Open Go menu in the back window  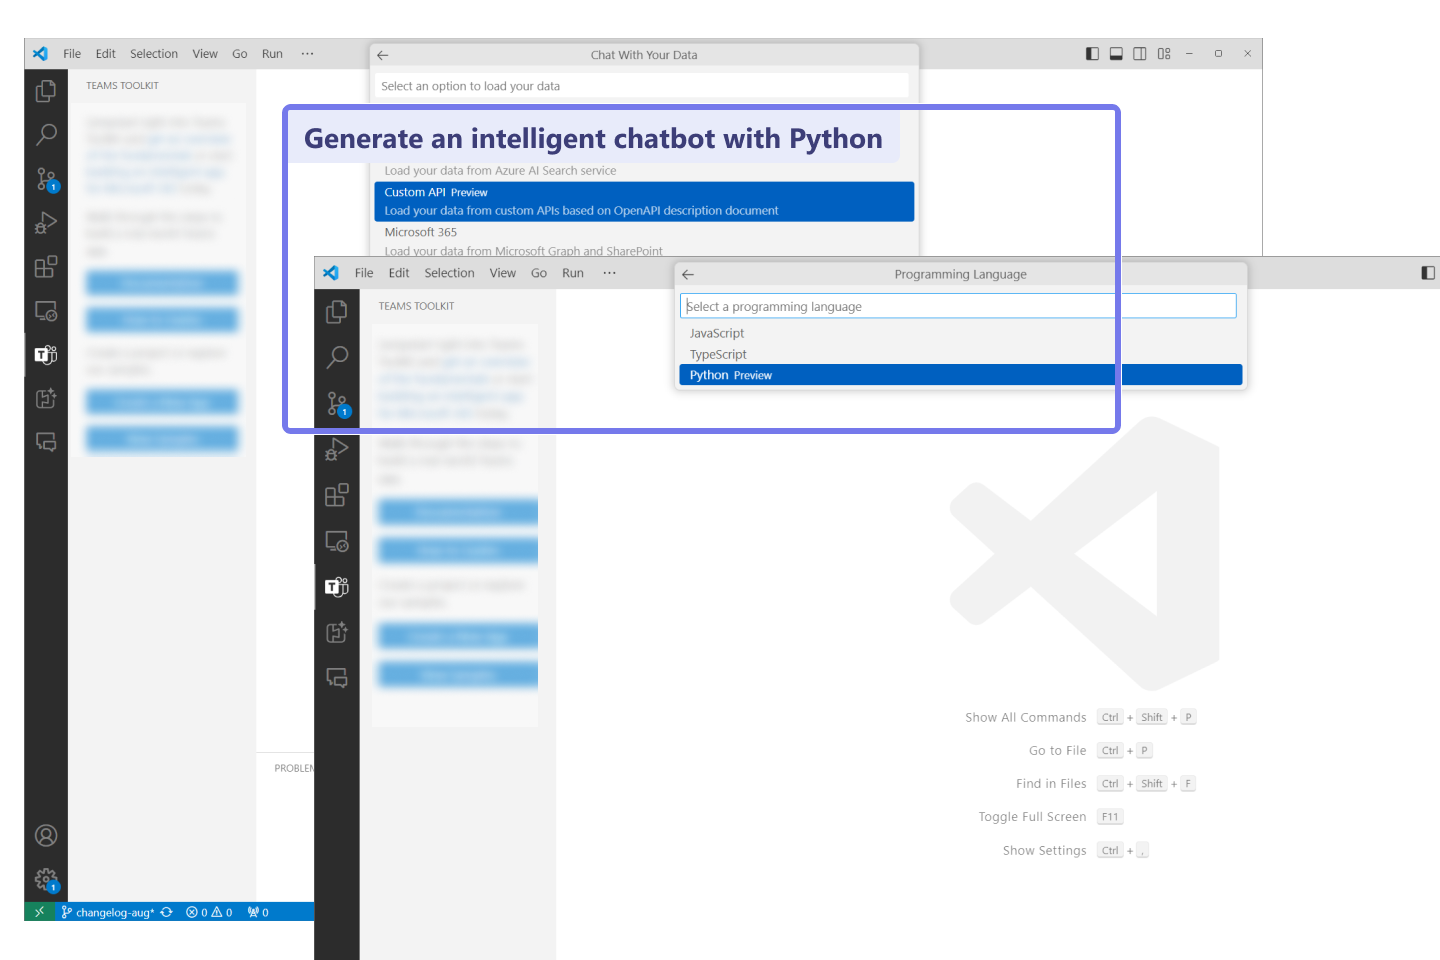pos(240,54)
